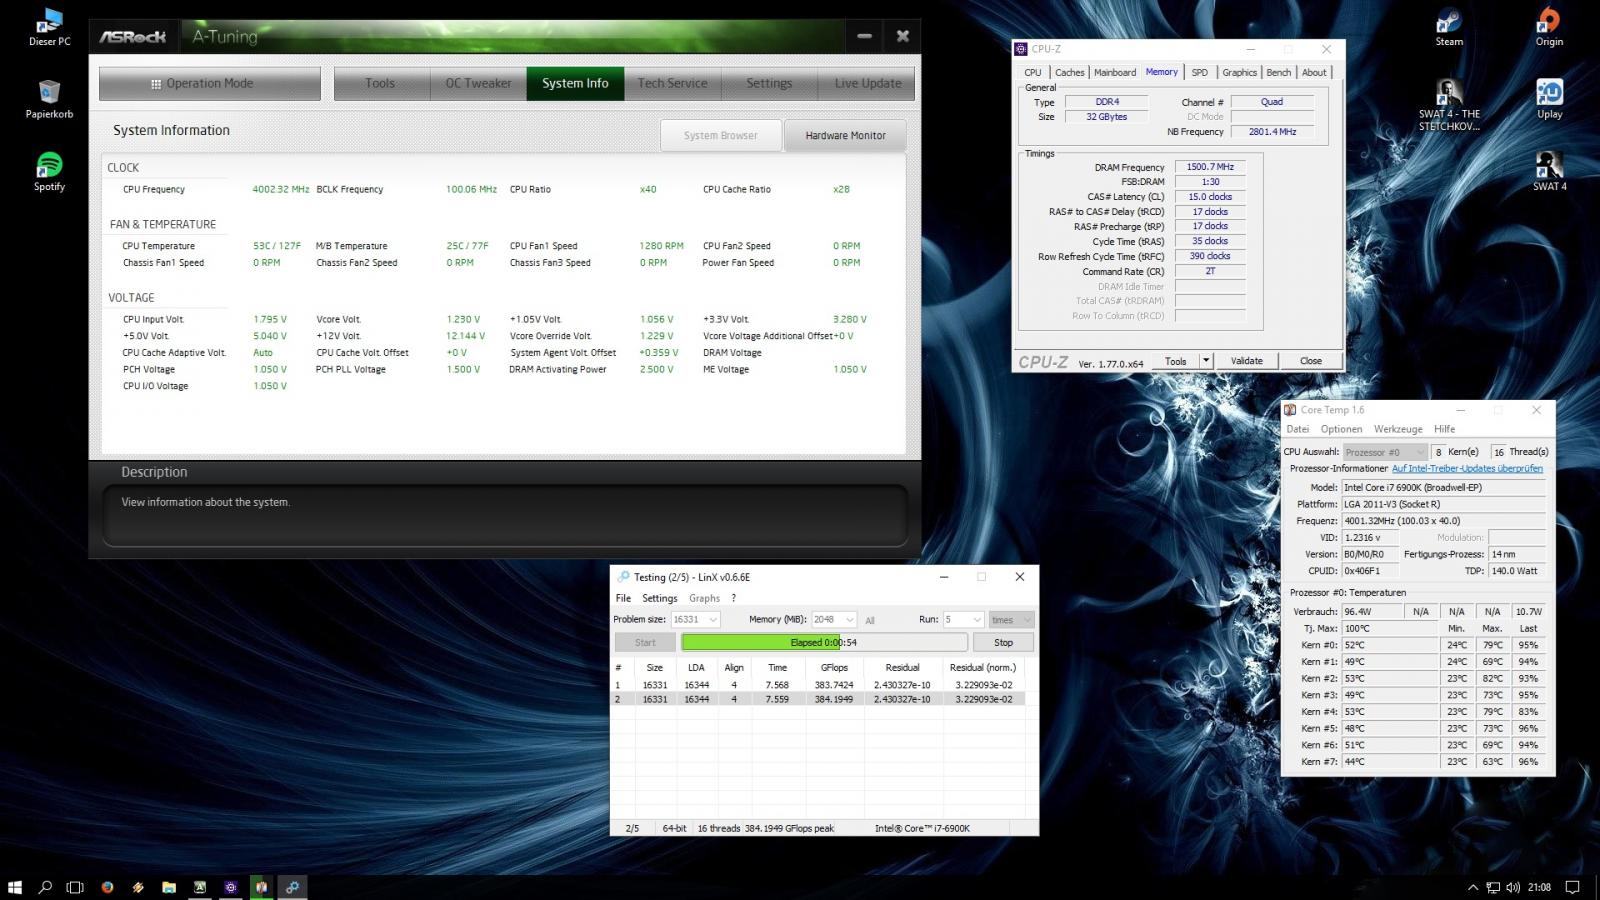The image size is (1600, 900).
Task: Open Core Temp Werkzeuge menu
Action: [x=1398, y=429]
